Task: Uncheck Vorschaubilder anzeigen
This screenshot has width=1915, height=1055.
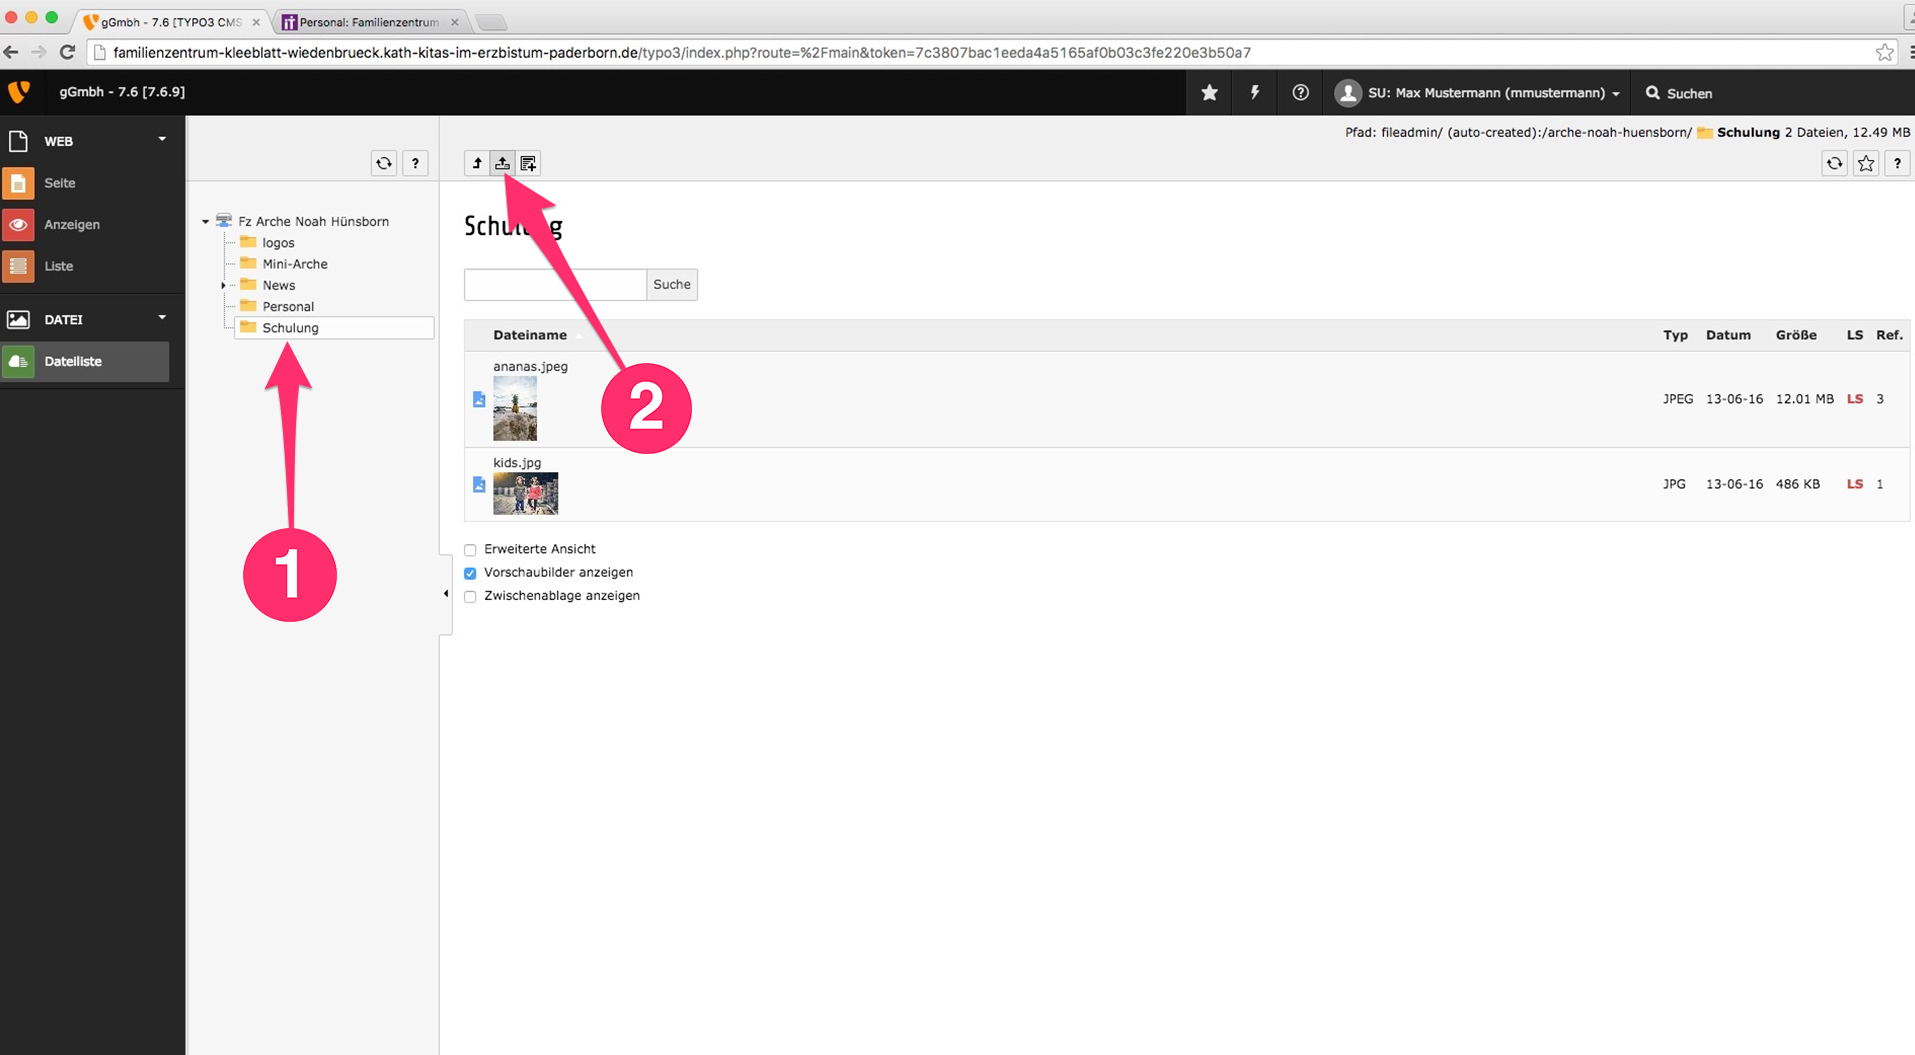Action: [470, 573]
